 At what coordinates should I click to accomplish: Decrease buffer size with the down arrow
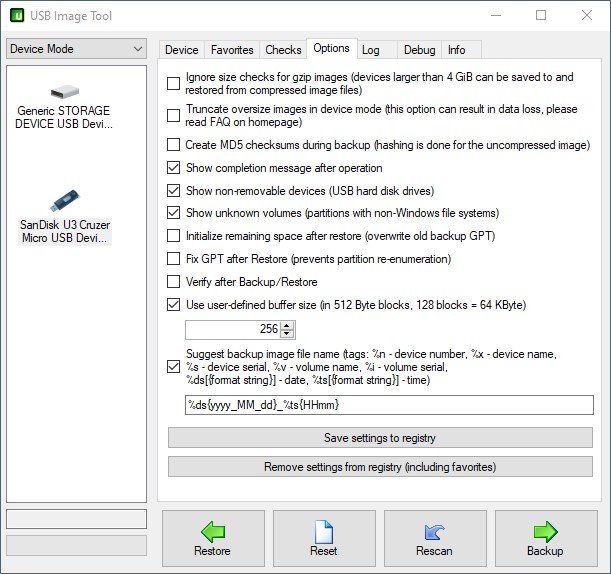[x=287, y=334]
